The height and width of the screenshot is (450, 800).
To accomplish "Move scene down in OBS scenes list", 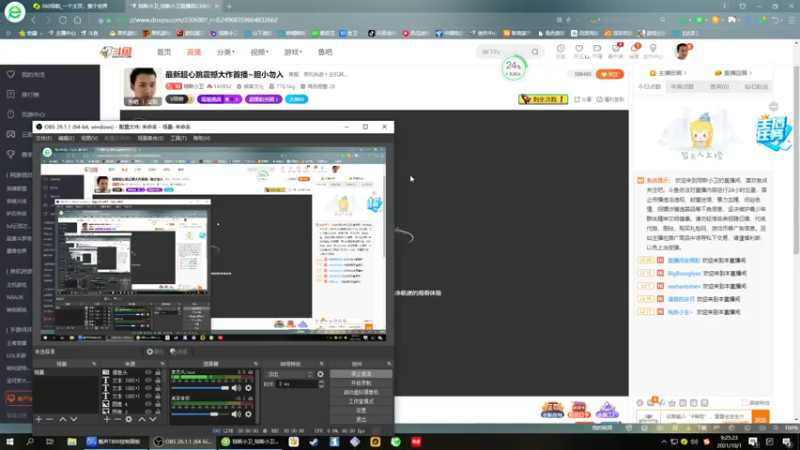I will click(x=74, y=419).
